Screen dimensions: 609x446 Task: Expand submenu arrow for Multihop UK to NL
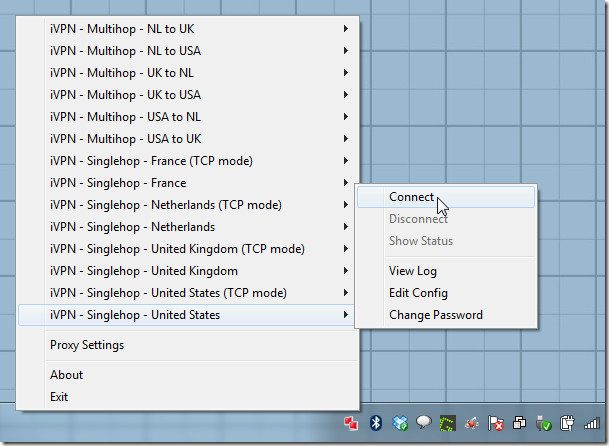[x=345, y=73]
